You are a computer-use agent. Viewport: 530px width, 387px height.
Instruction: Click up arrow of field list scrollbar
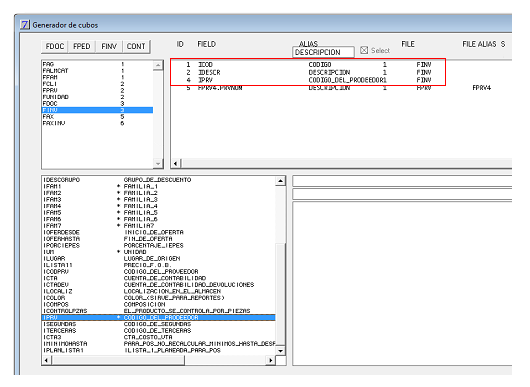coord(281,181)
